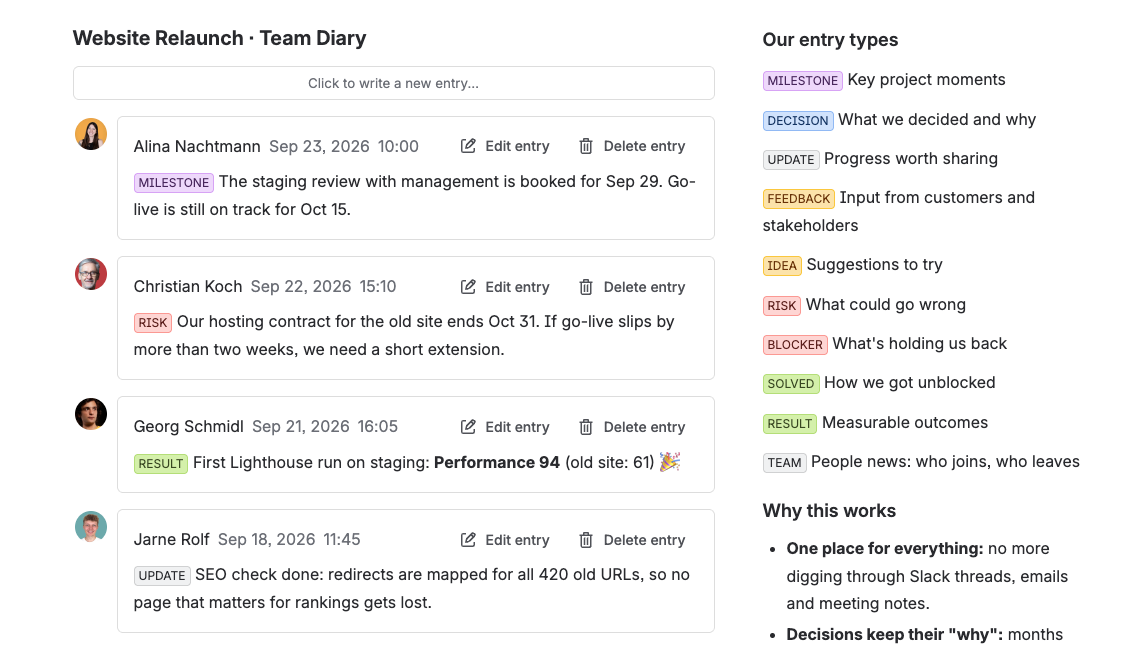Select the BLOCKER badge in entry types list
Viewport: 1144px width, 646px height.
pos(795,345)
